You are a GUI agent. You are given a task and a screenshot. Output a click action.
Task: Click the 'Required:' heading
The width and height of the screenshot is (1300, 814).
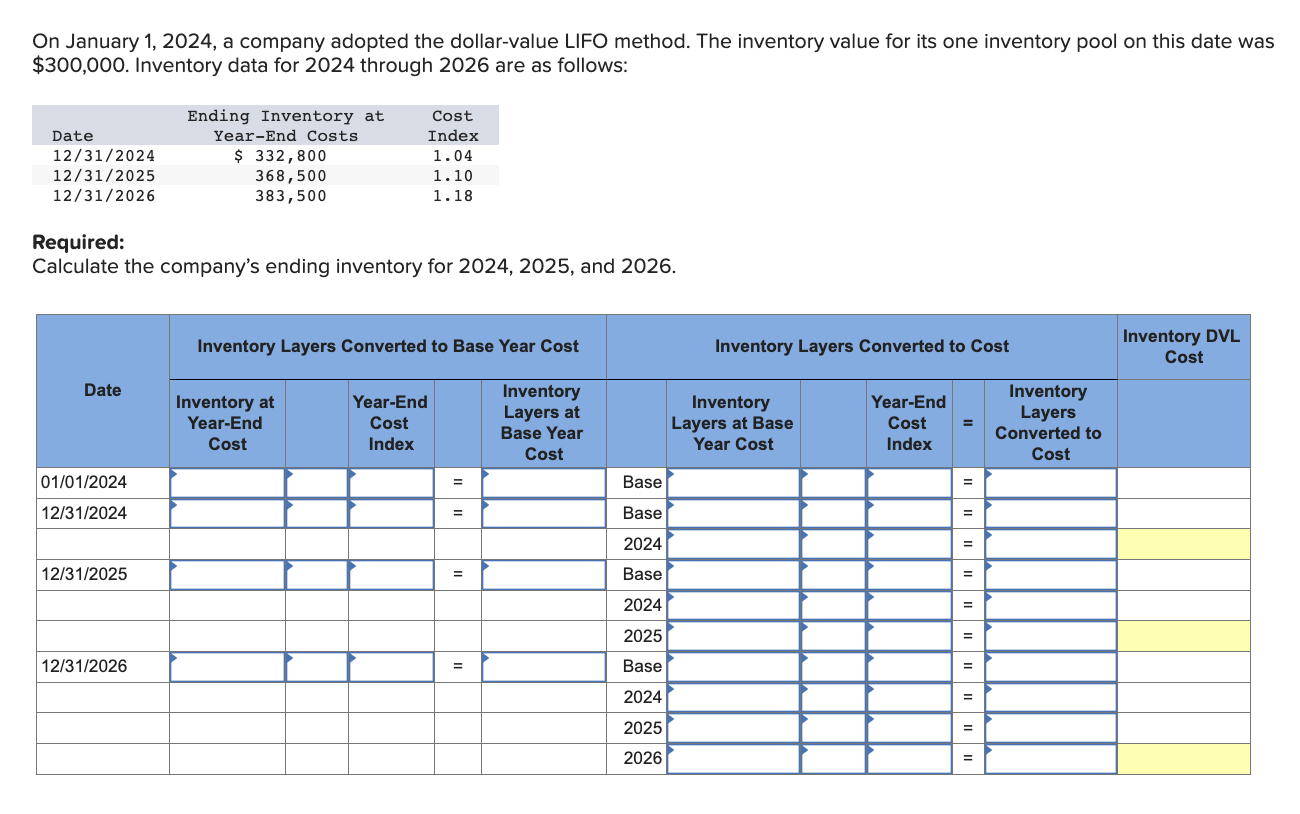(x=80, y=242)
